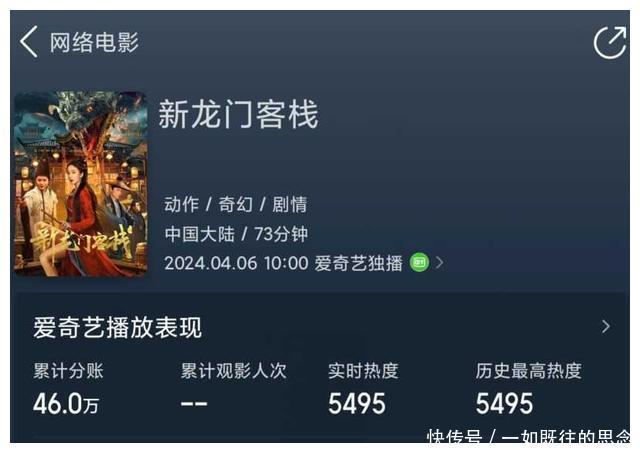
Task: Tap the -- viewer count placeholder
Action: 194,404
